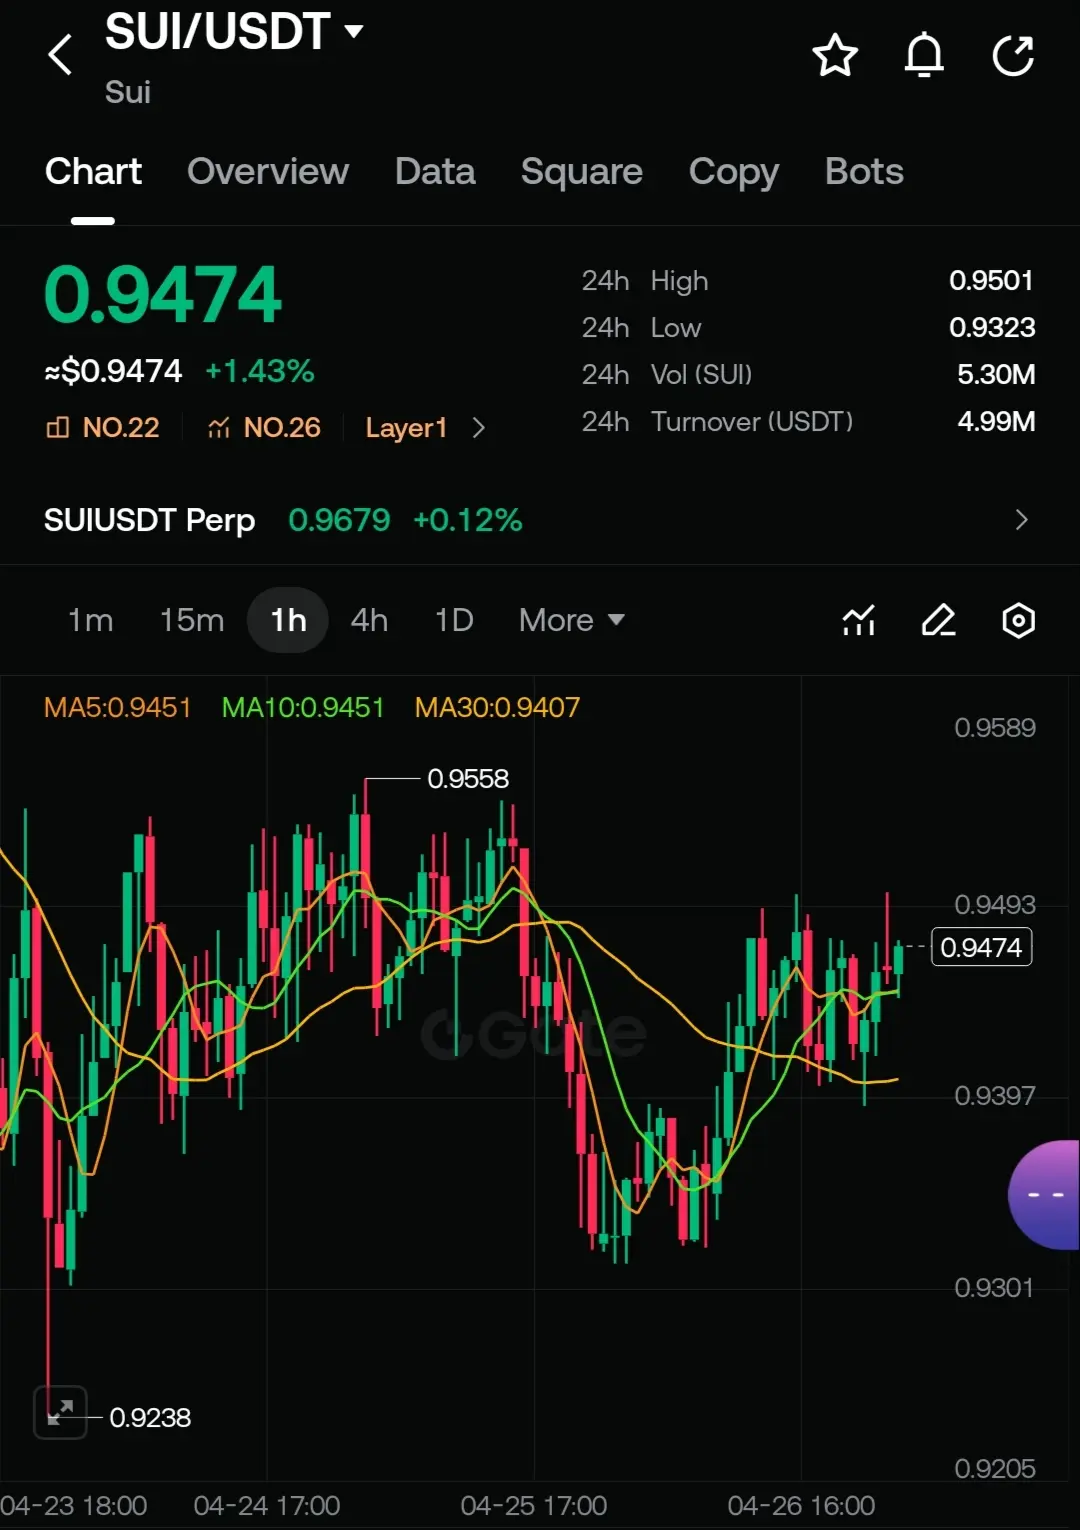Tap the MA10:0.9451 indicator label
The image size is (1080, 1530).
303,708
